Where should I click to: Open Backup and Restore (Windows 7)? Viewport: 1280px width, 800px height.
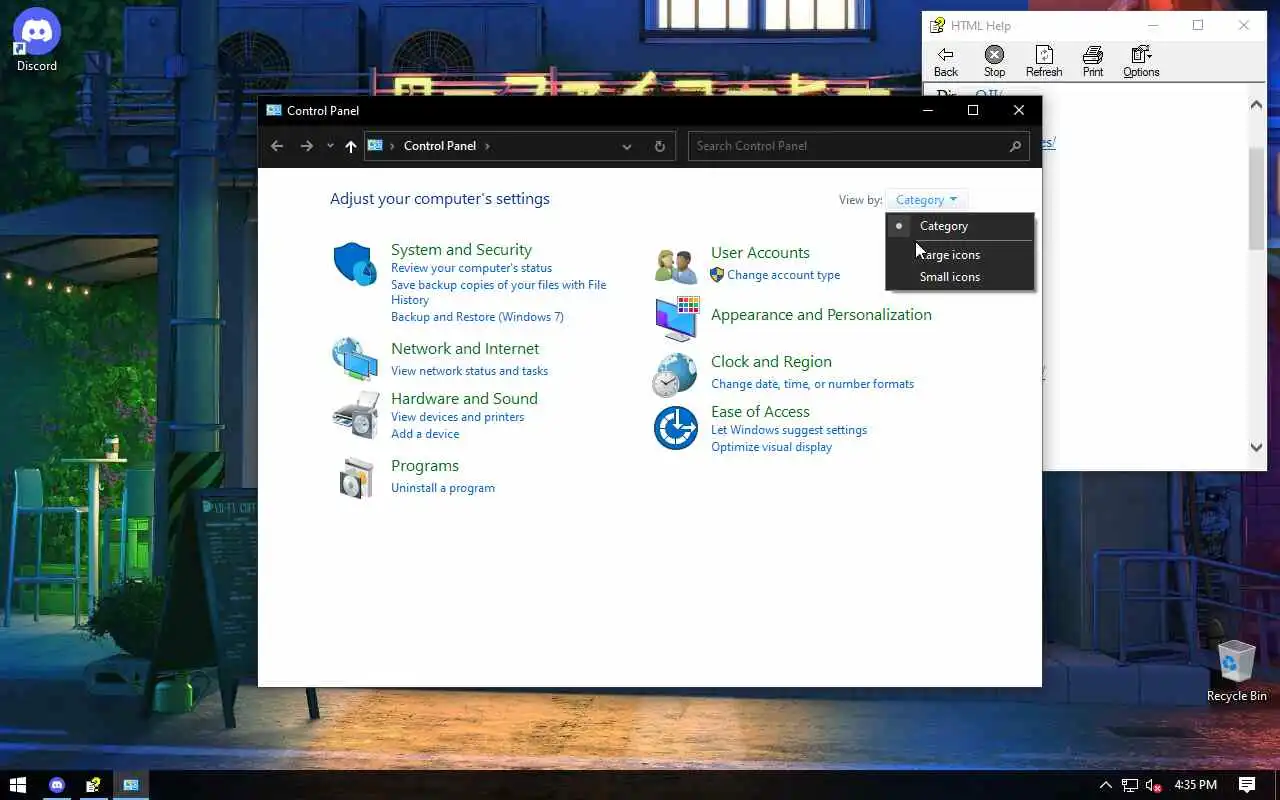(477, 317)
